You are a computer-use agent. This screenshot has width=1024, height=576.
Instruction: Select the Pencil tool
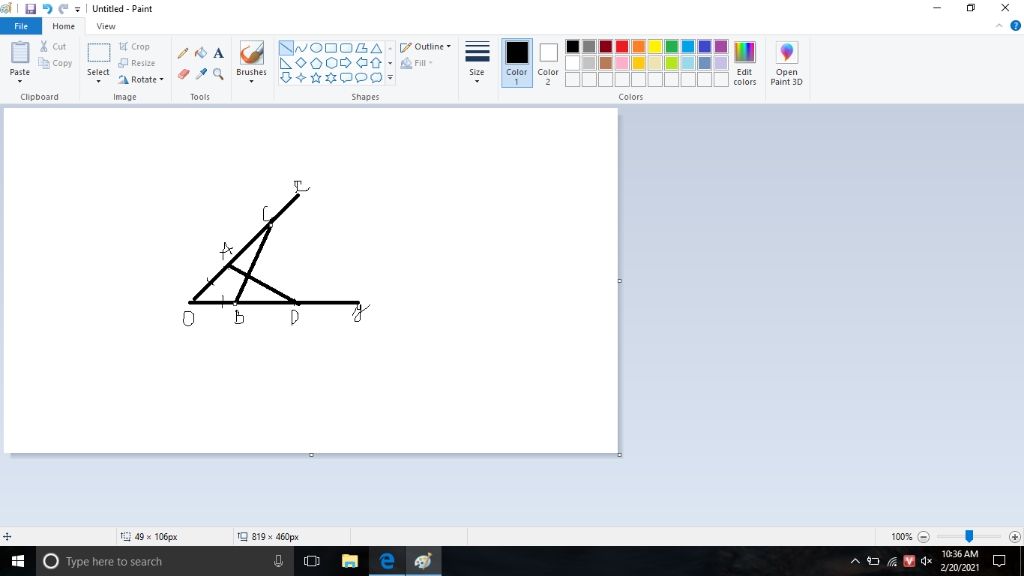click(x=183, y=53)
